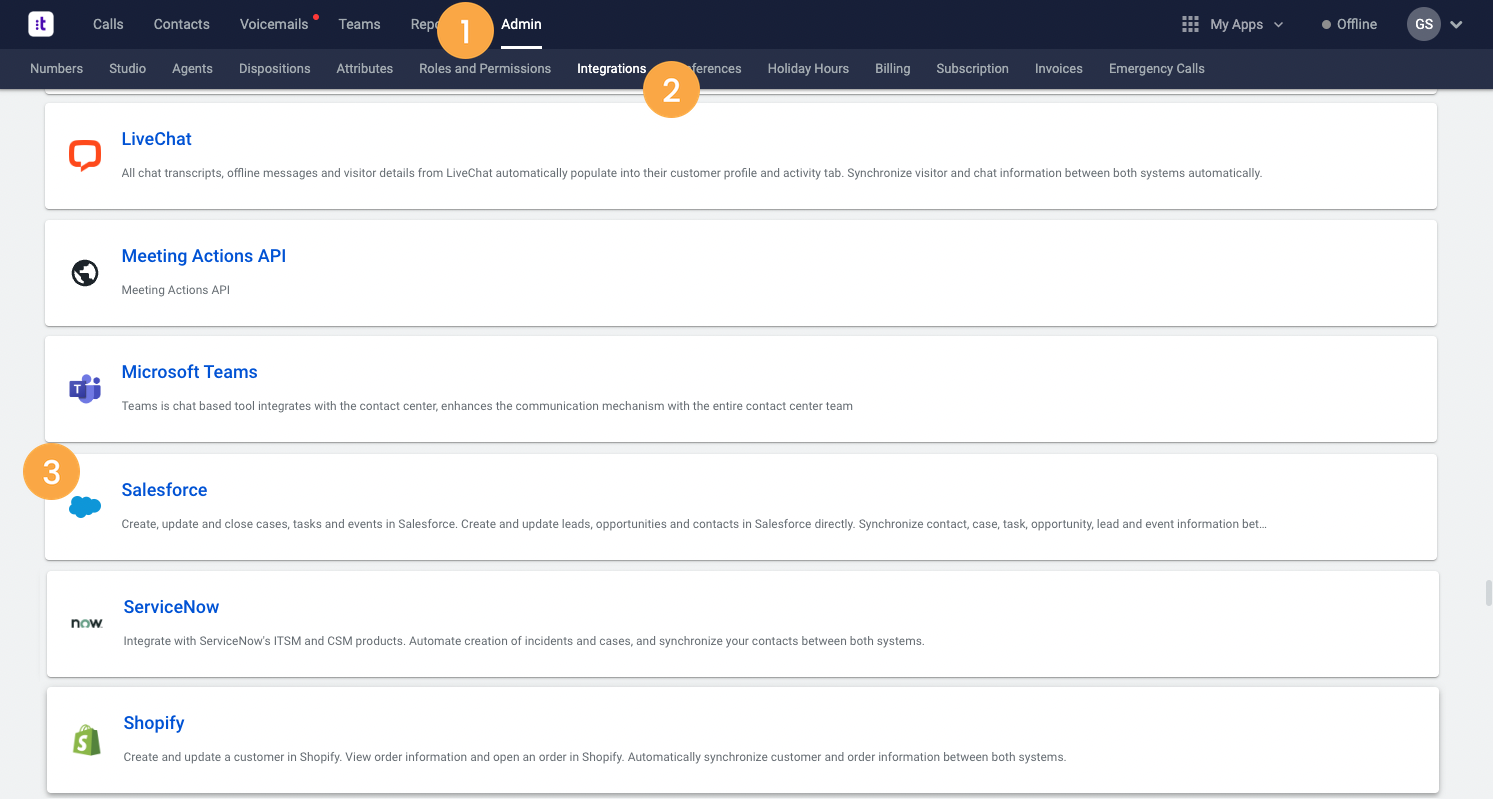
Task: Open the Salesforce integration link
Action: [165, 490]
